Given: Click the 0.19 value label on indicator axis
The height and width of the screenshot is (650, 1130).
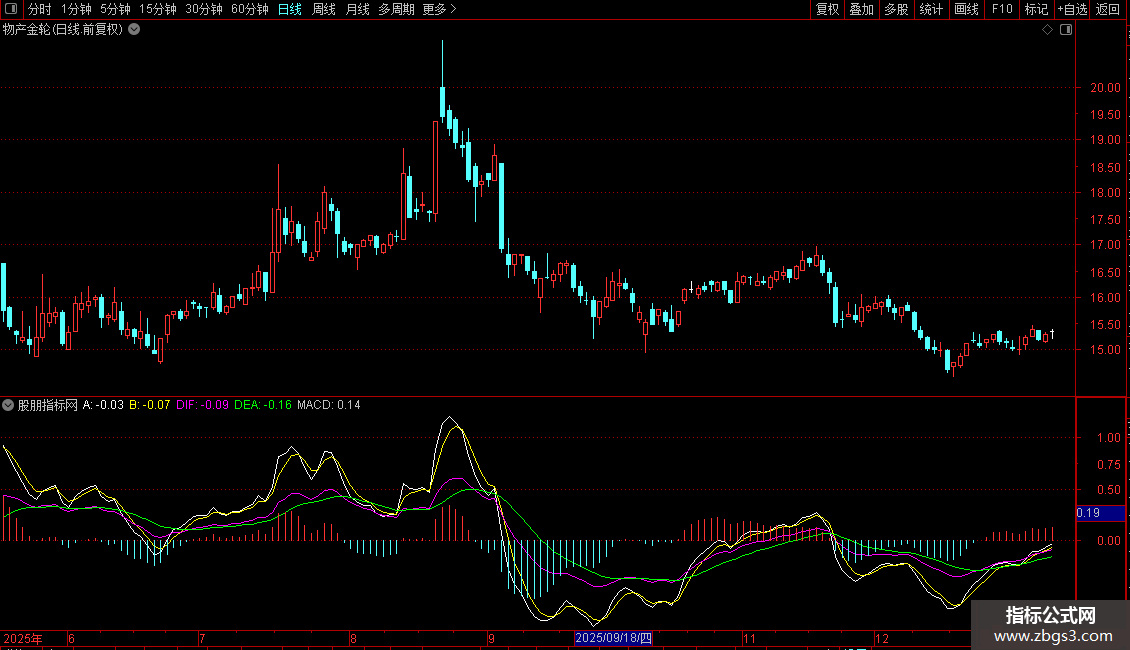Looking at the screenshot, I should point(1087,513).
